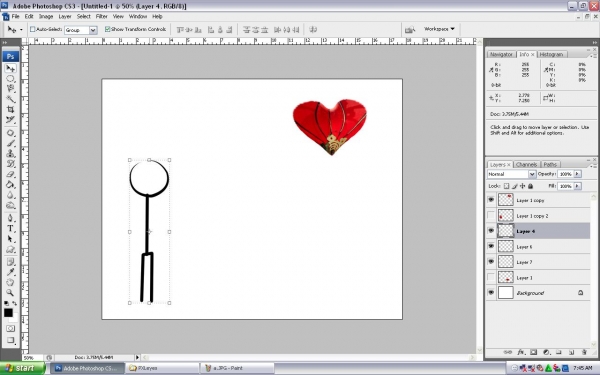
Task: Click the Windows Start button
Action: pyautogui.click(x=22, y=368)
